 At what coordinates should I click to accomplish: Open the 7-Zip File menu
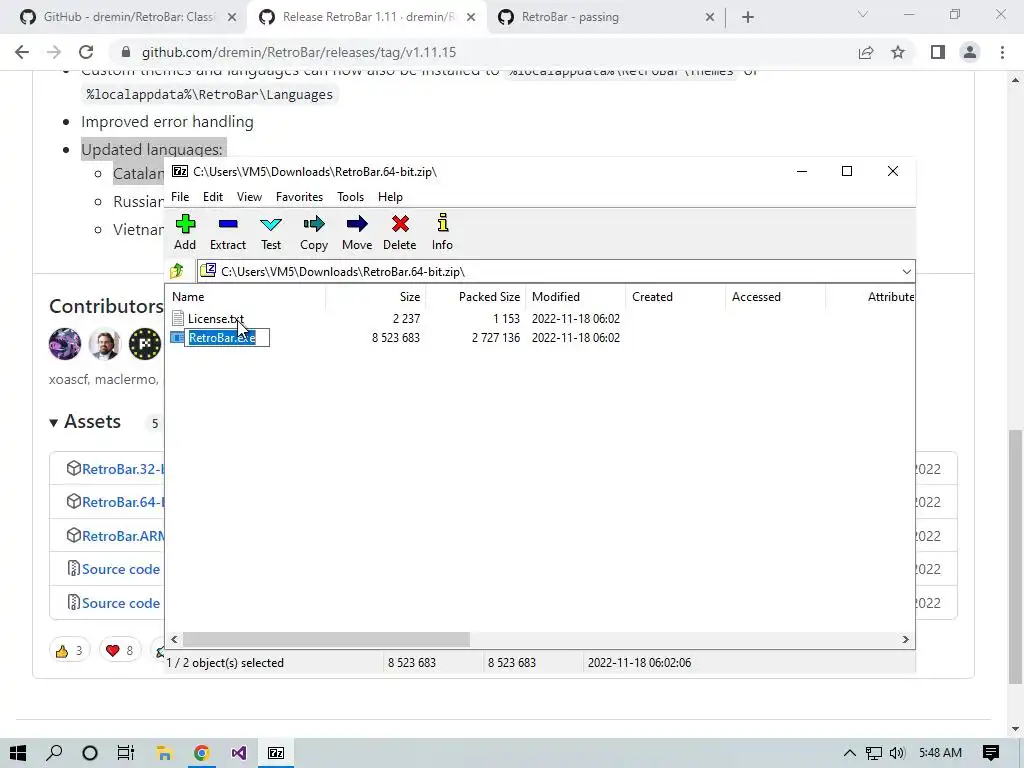(180, 197)
